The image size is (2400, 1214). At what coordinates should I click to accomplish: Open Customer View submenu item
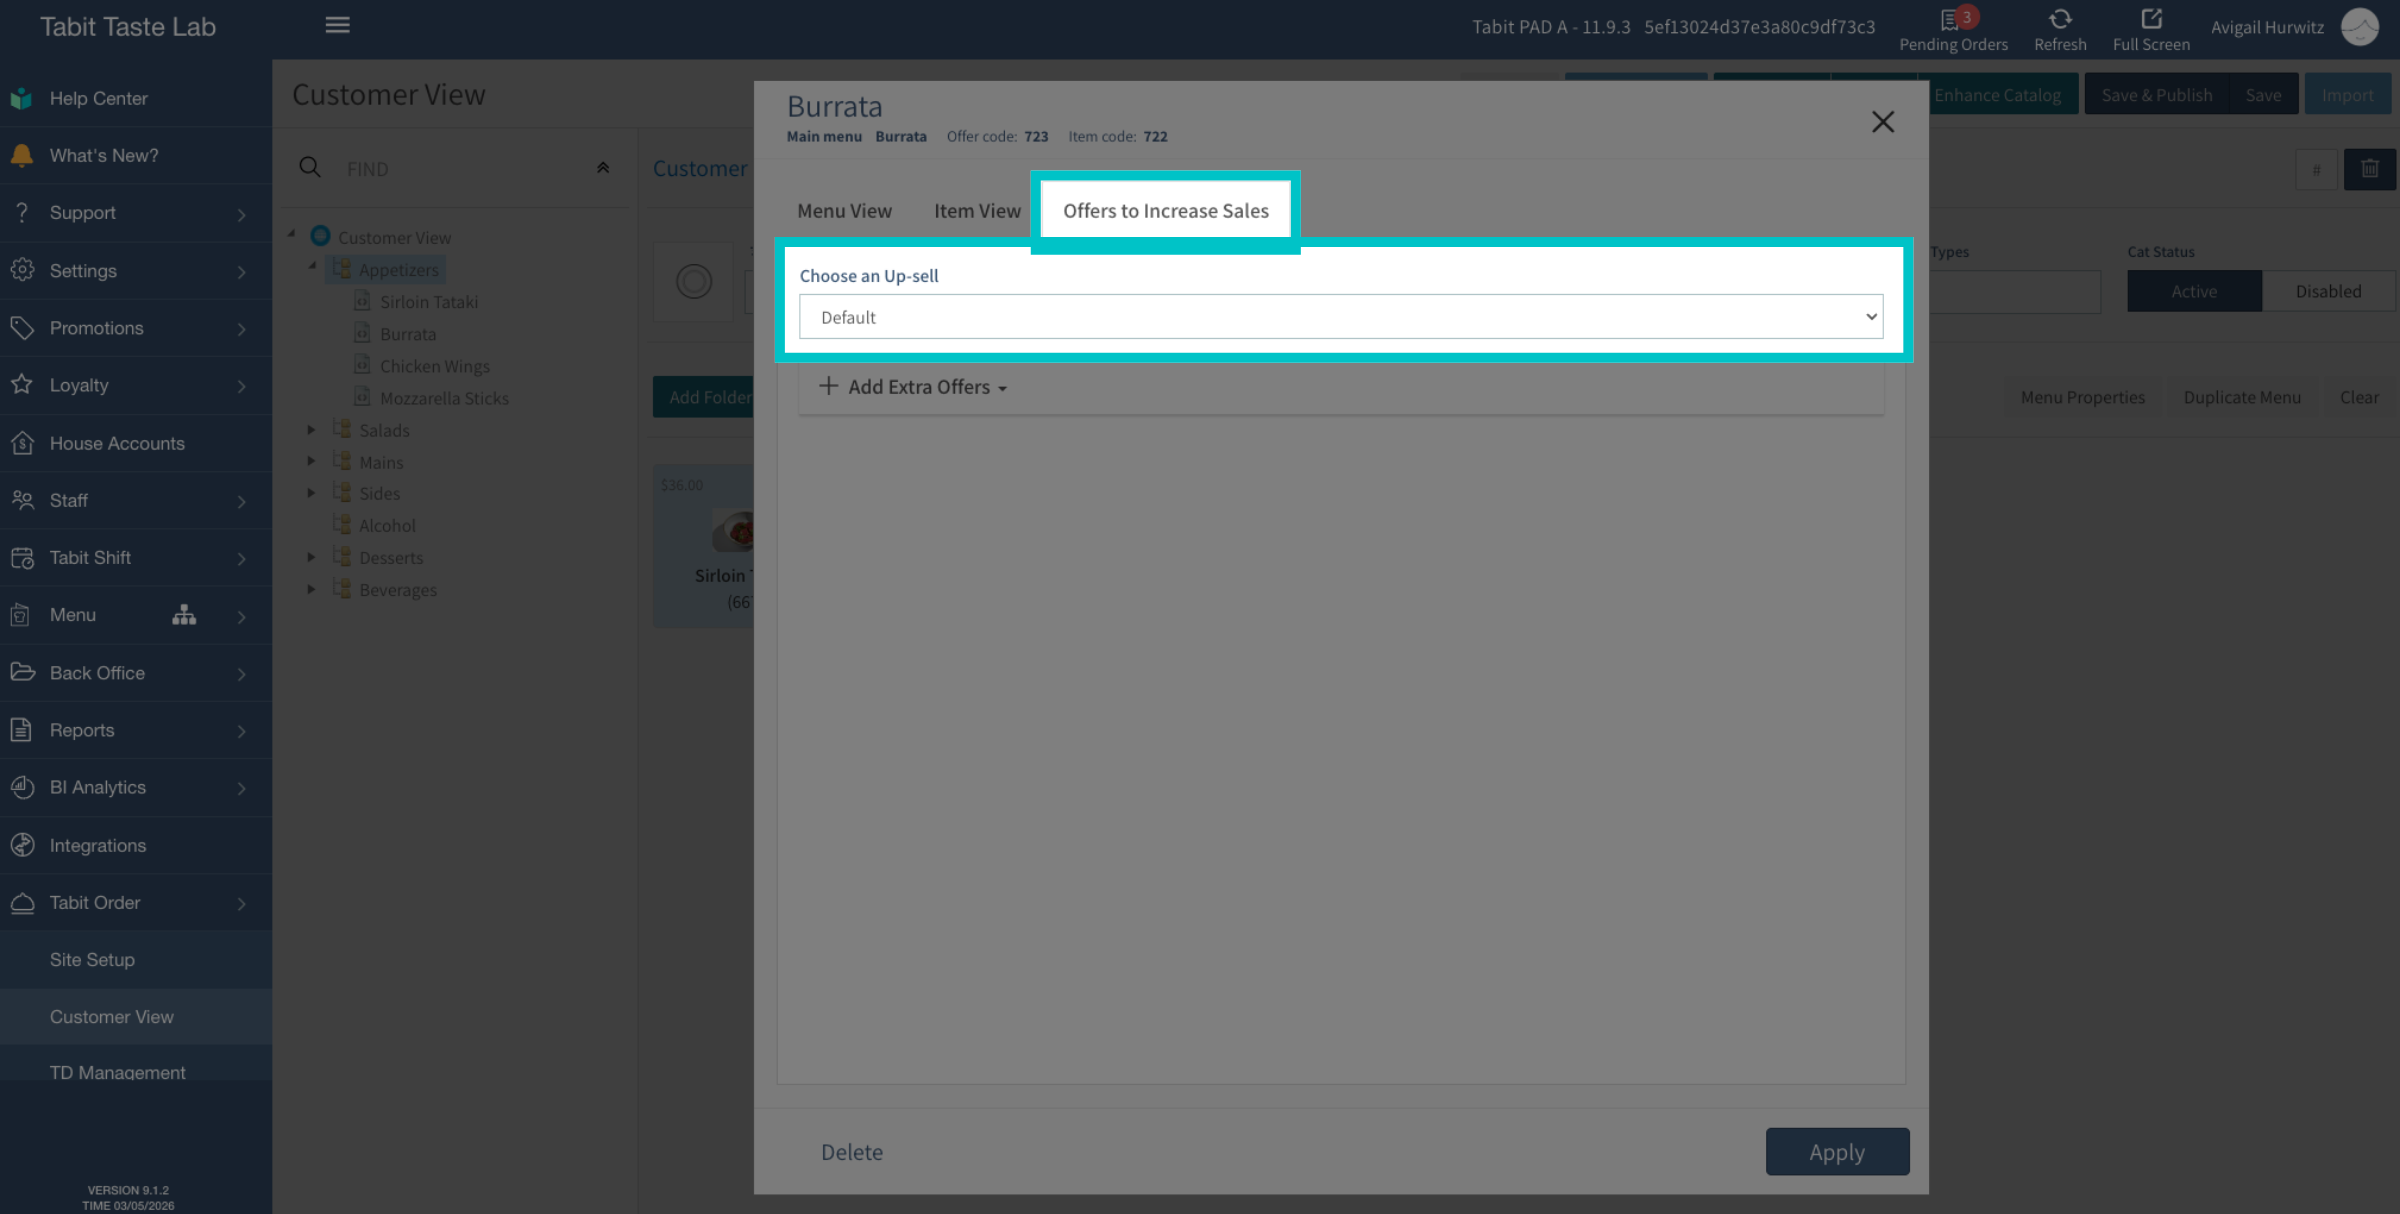coord(136,1017)
